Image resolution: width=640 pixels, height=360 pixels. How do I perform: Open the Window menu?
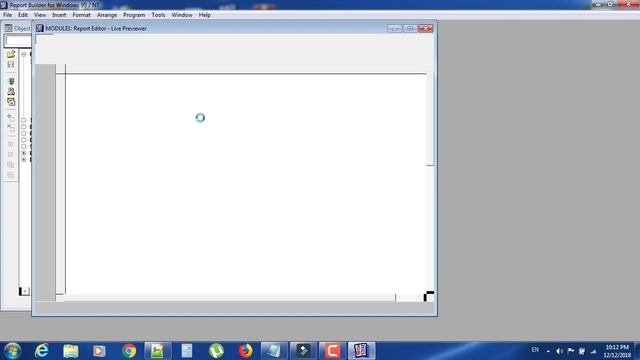click(x=182, y=15)
